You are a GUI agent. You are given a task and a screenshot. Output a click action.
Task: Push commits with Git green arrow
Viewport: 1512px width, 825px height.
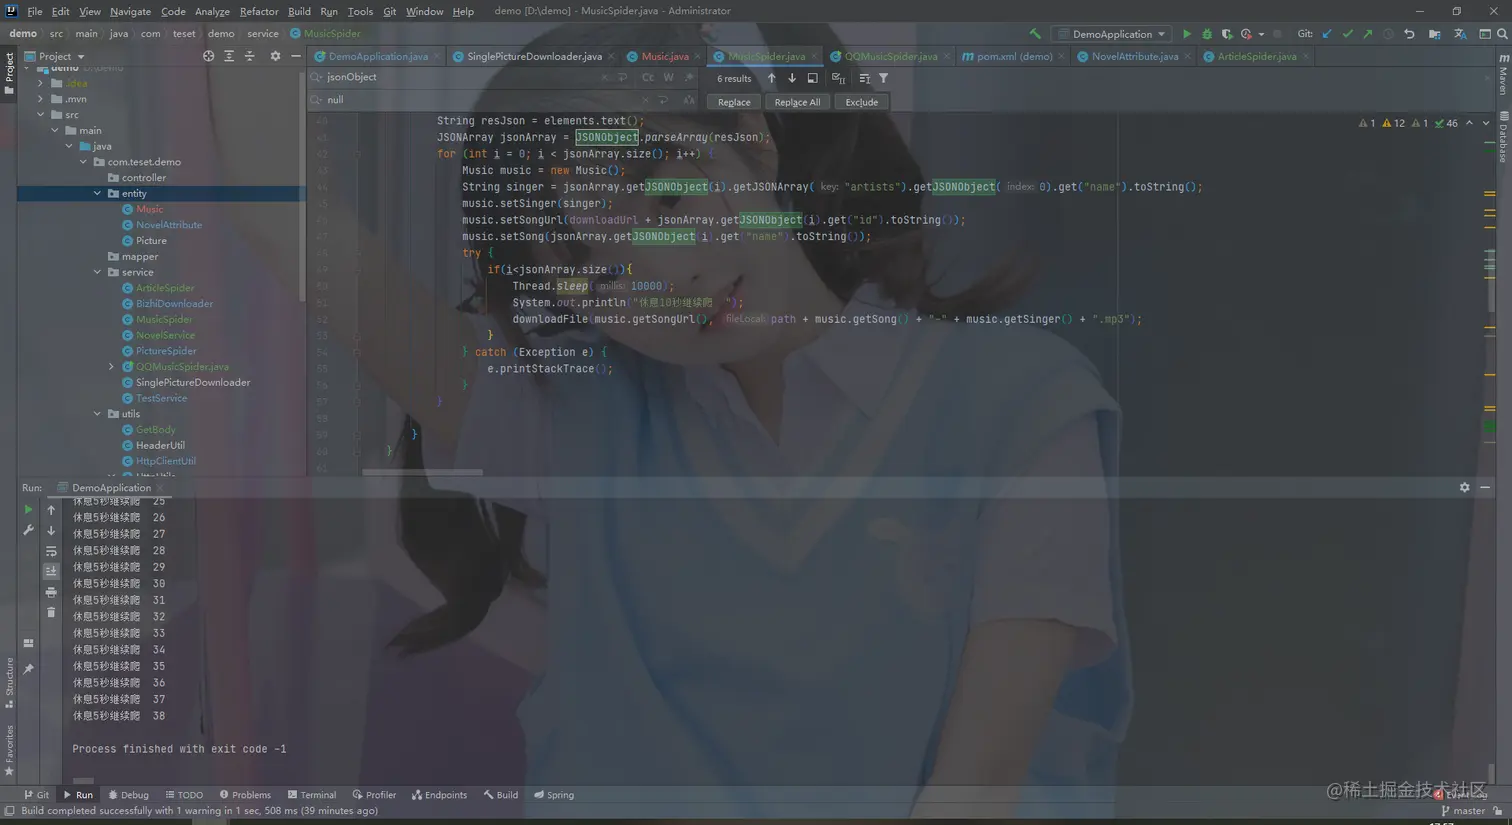pos(1367,34)
